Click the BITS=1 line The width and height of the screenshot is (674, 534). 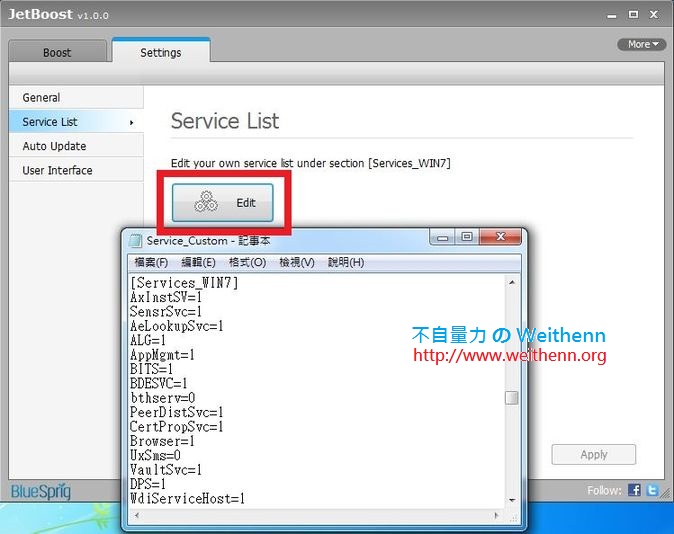click(151, 369)
